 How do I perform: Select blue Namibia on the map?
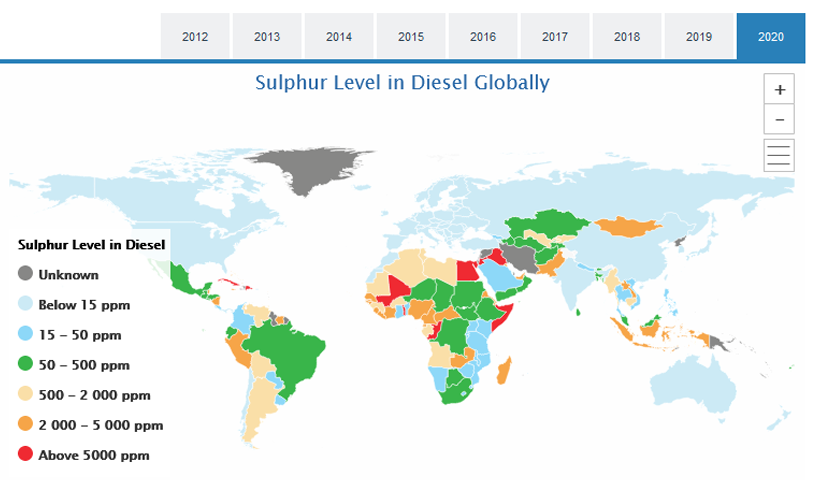click(x=438, y=378)
